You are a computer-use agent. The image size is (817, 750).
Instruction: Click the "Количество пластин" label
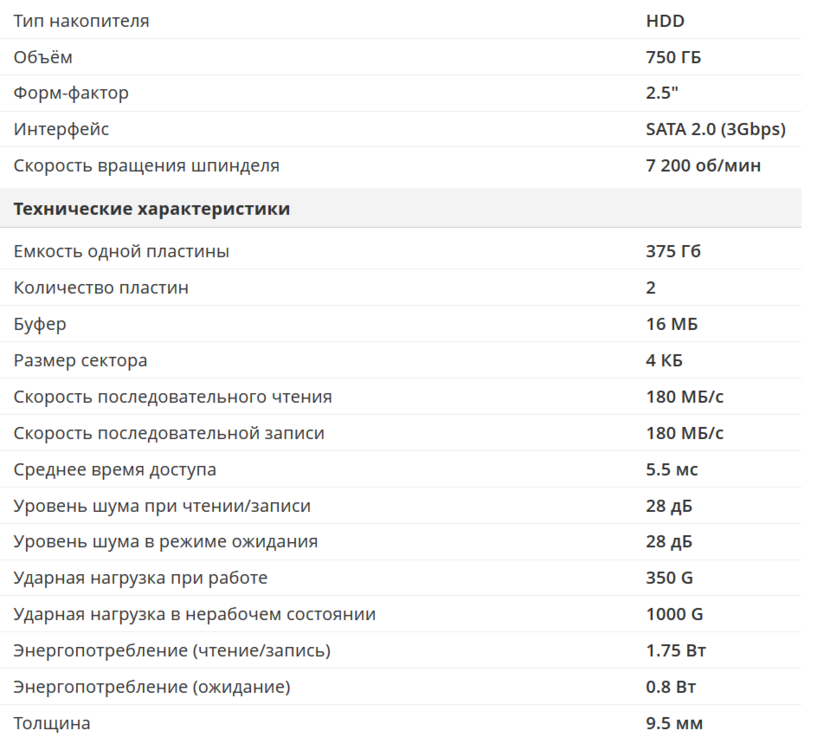click(x=101, y=288)
